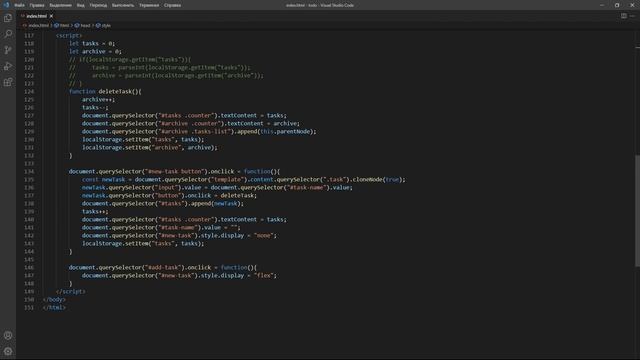Open the Search view in activity bar
The width and height of the screenshot is (640, 360).
click(8, 34)
